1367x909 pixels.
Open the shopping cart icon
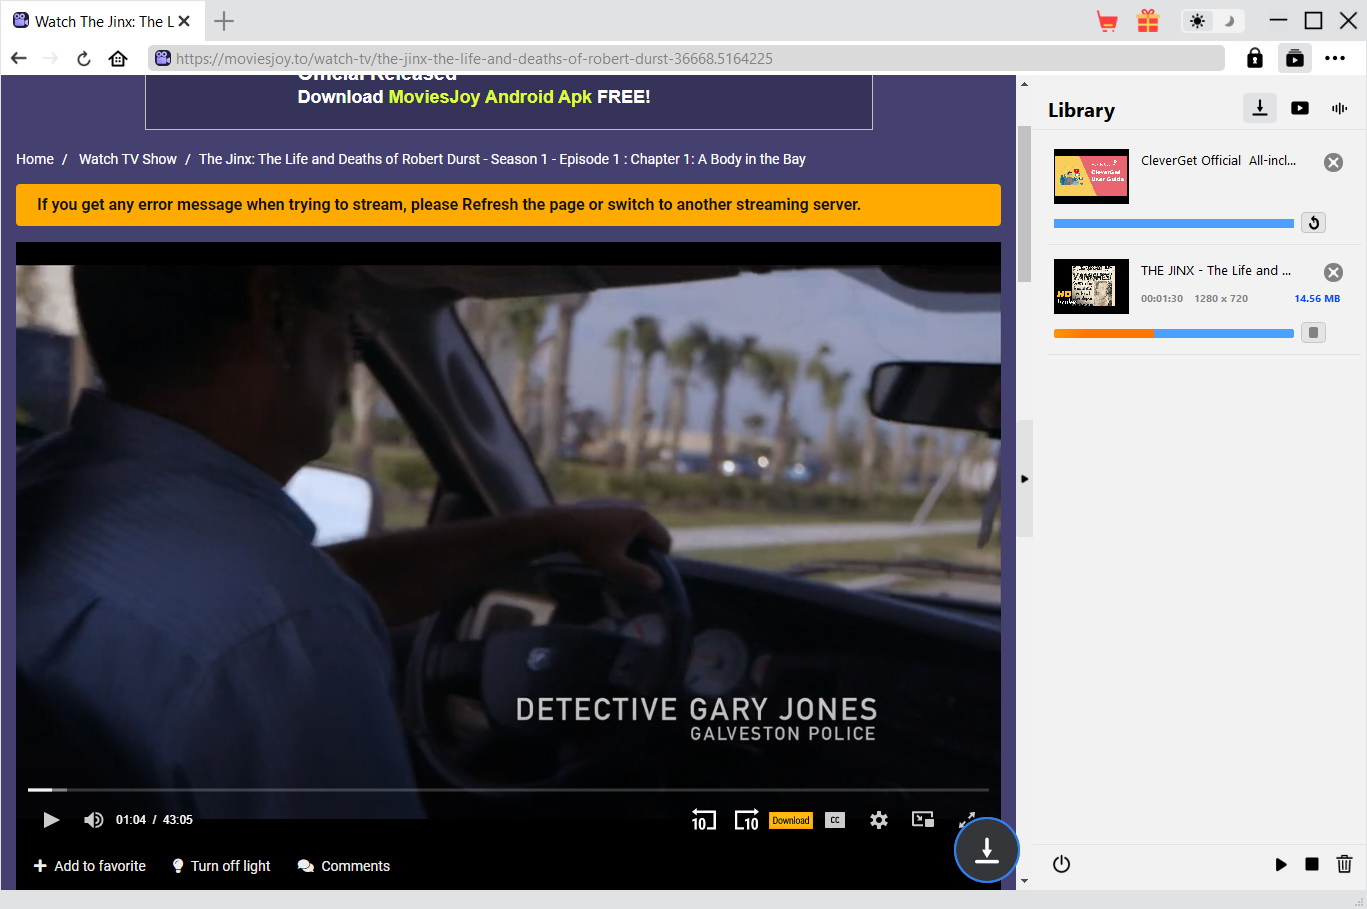pyautogui.click(x=1107, y=21)
